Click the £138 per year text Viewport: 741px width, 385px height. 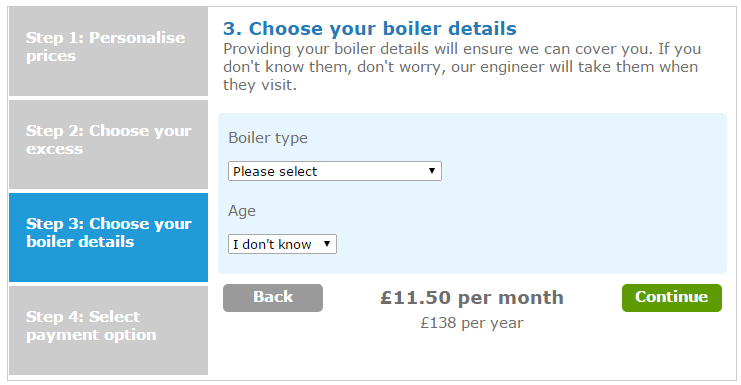[472, 323]
